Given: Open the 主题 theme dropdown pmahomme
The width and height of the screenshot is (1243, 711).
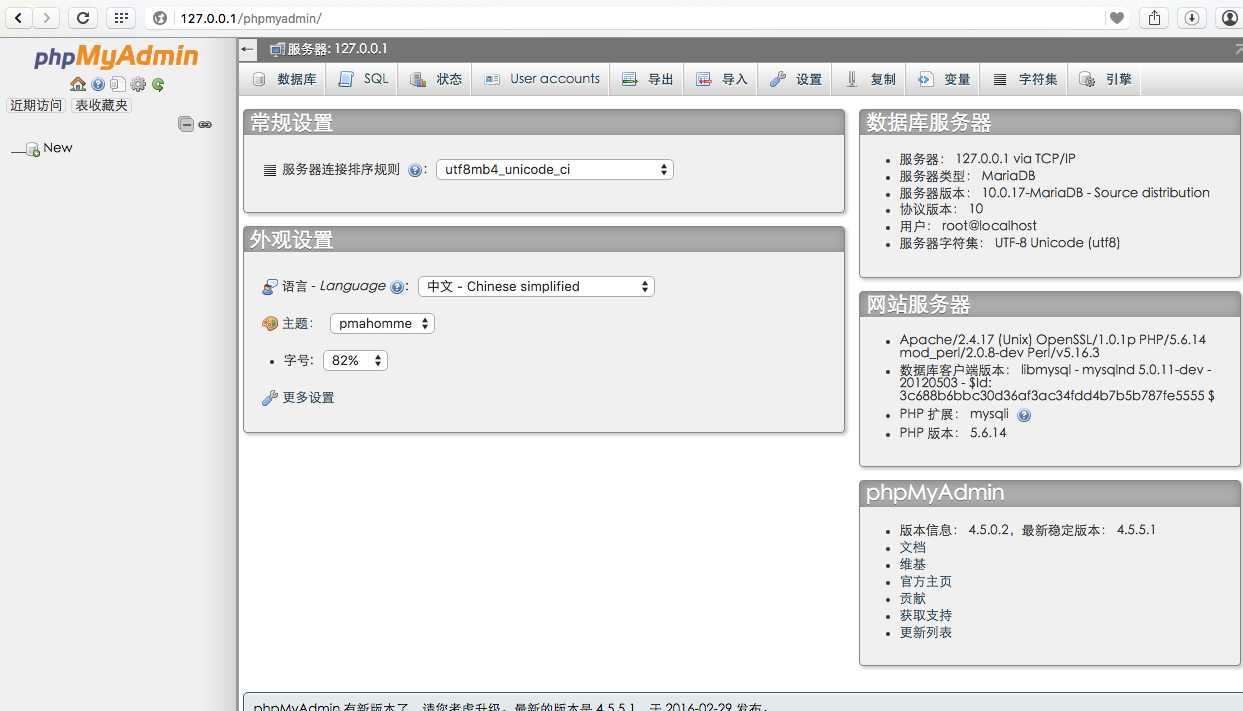Looking at the screenshot, I should tap(382, 324).
